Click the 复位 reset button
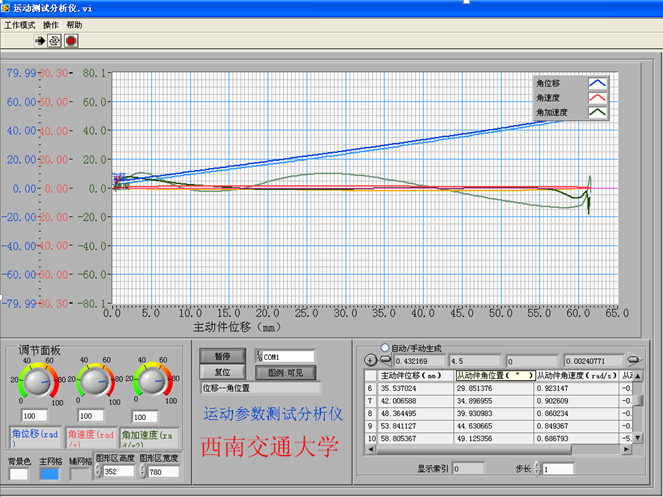The height and width of the screenshot is (497, 663). [222, 372]
